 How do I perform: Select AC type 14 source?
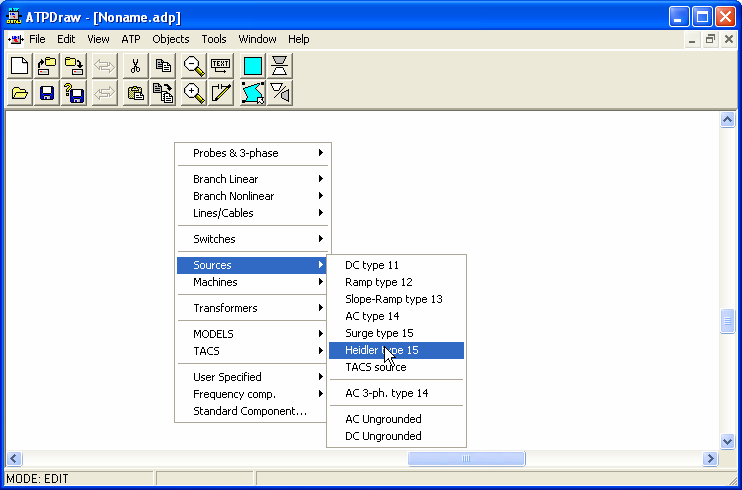coord(397,316)
